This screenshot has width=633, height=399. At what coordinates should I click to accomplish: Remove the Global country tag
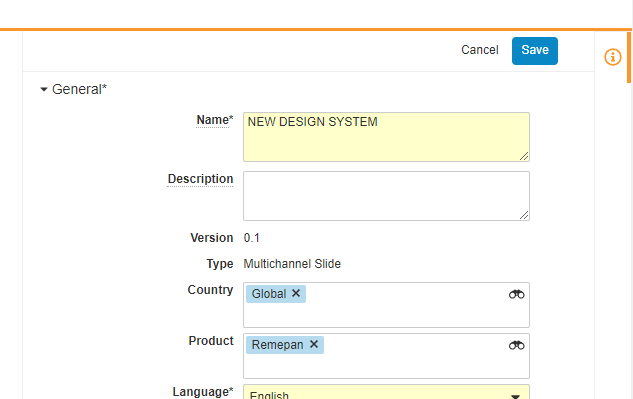pyautogui.click(x=296, y=293)
